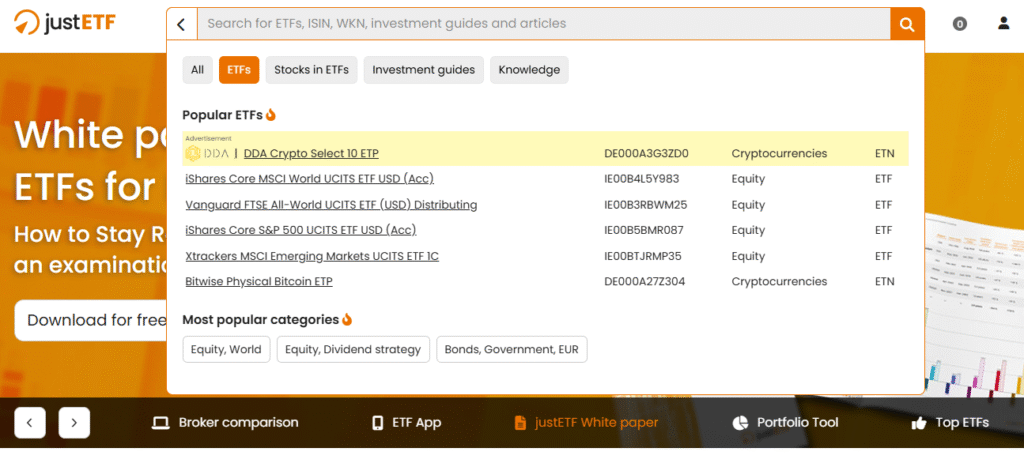Choose the Equity, Dividend strategy category
Screen dimensions: 1024x467
click(353, 349)
